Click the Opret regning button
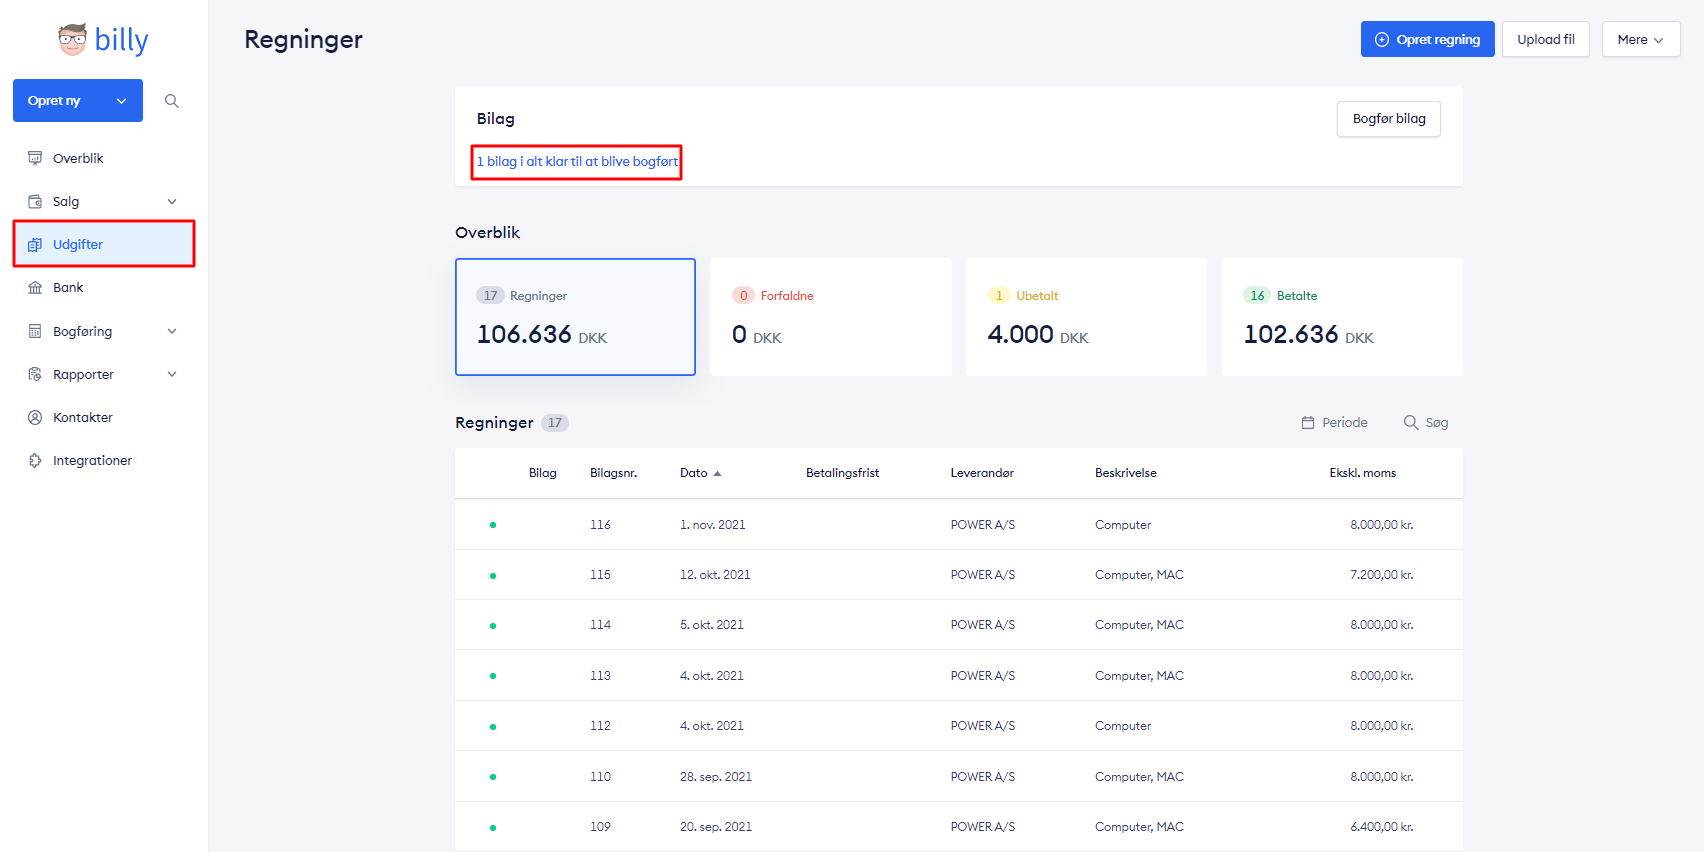The image size is (1704, 852). click(x=1427, y=40)
